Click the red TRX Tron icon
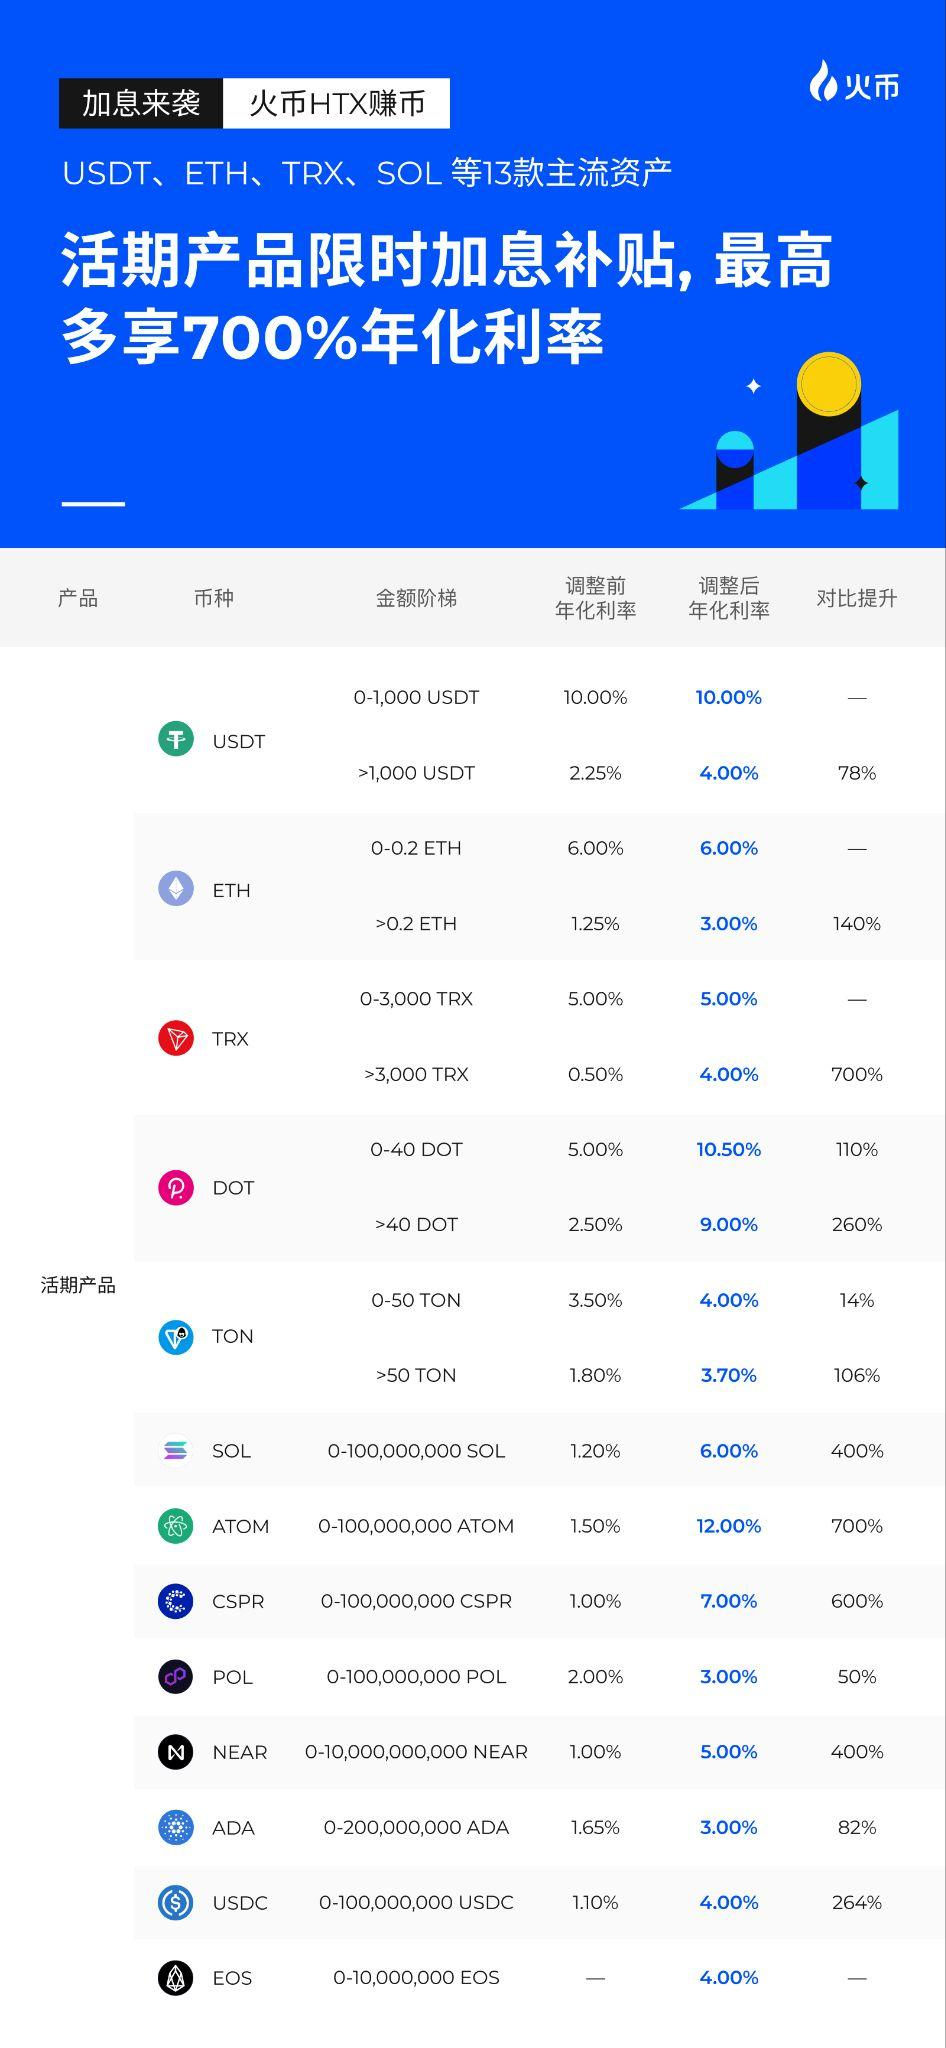 tap(176, 1038)
